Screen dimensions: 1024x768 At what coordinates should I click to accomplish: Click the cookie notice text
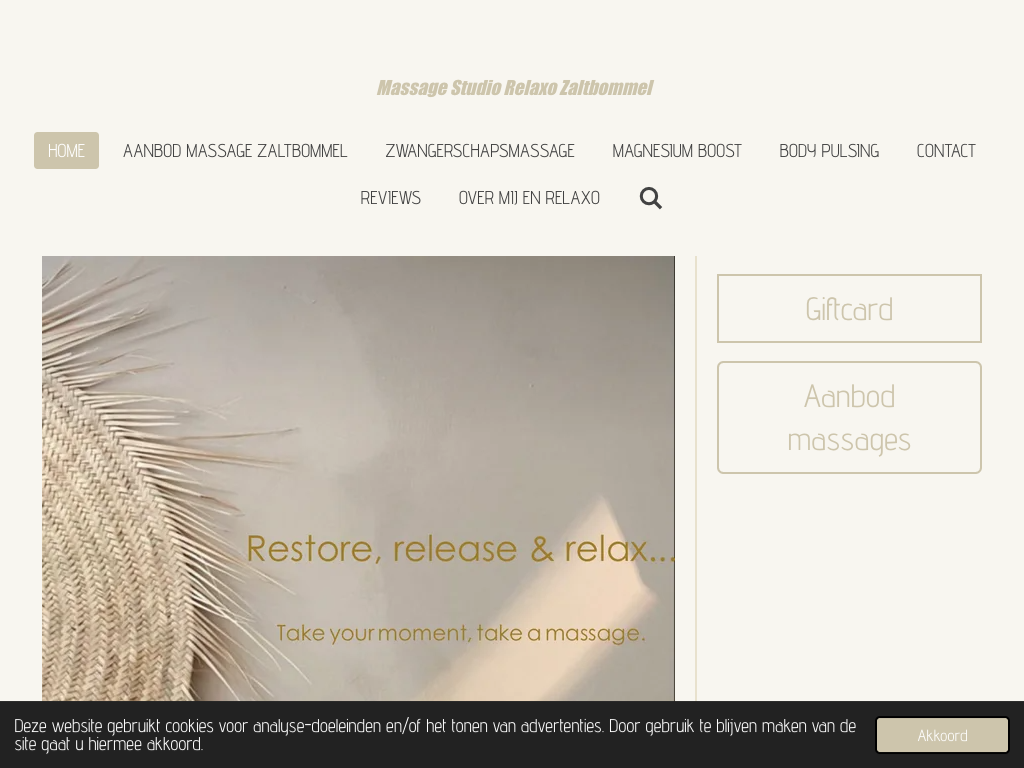point(435,735)
